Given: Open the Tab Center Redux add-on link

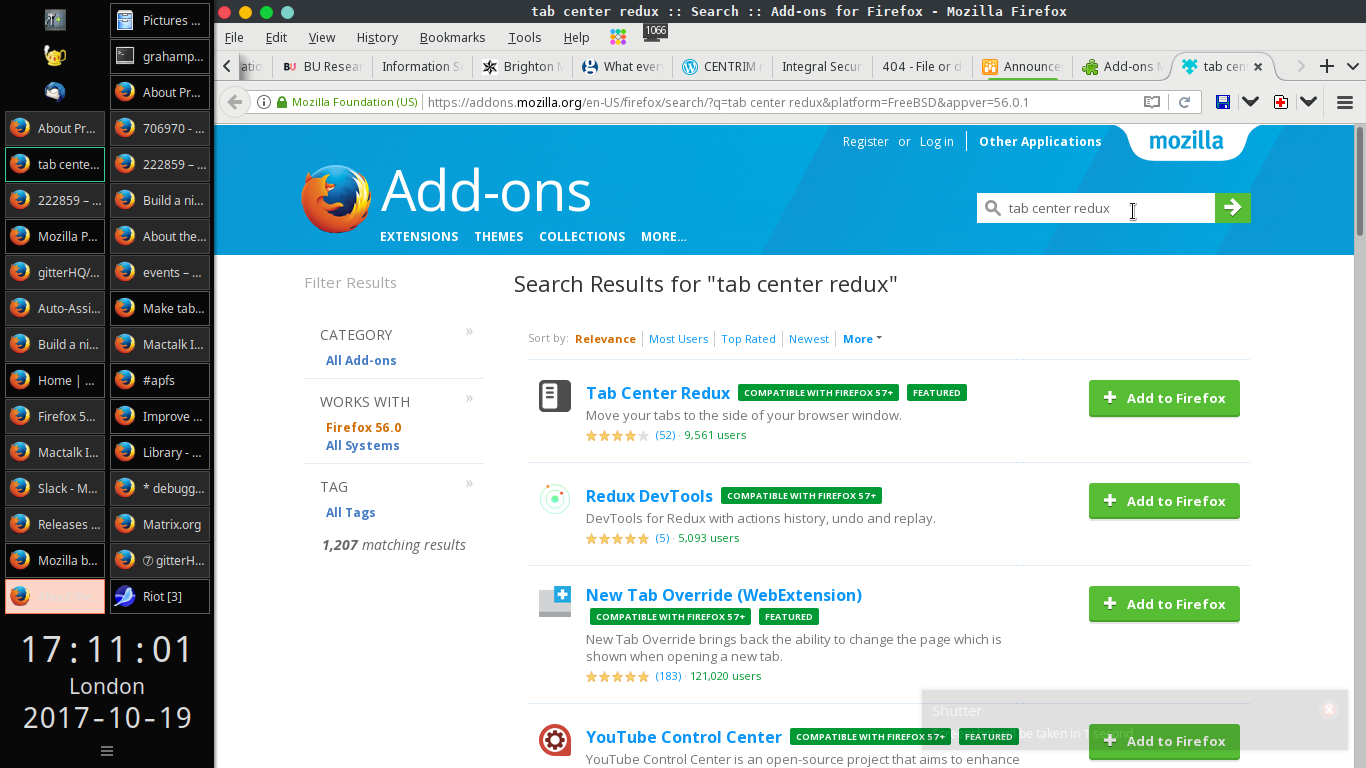Looking at the screenshot, I should click(658, 393).
